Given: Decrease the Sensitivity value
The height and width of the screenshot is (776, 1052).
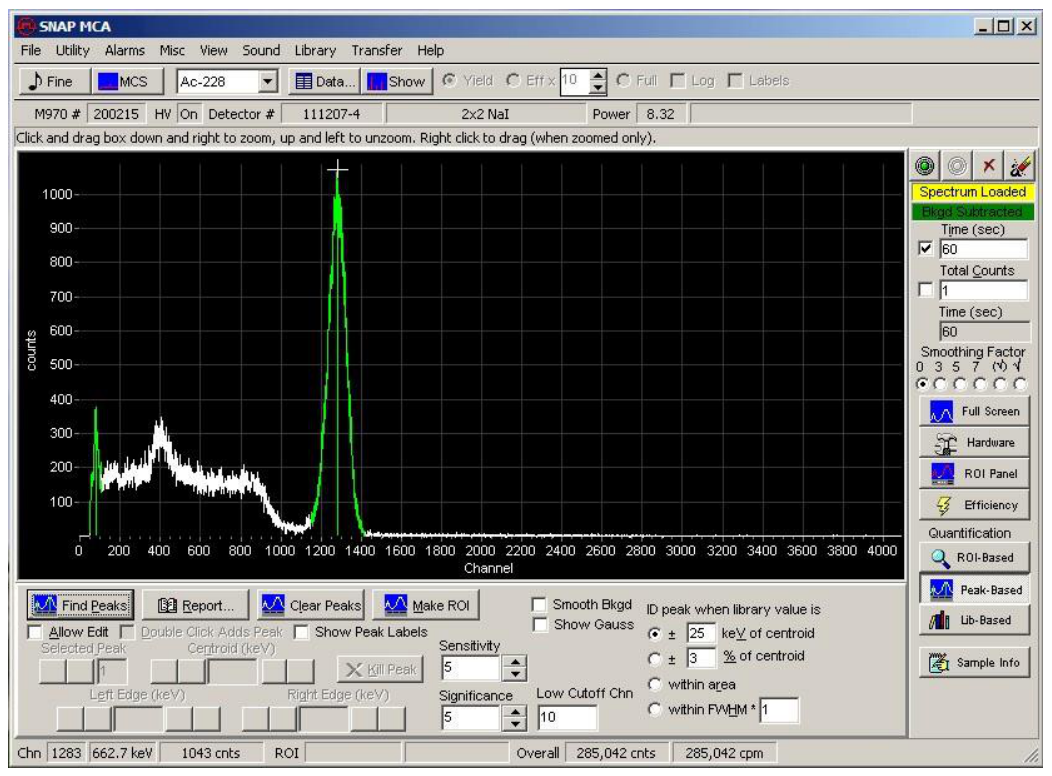Looking at the screenshot, I should tap(515, 674).
